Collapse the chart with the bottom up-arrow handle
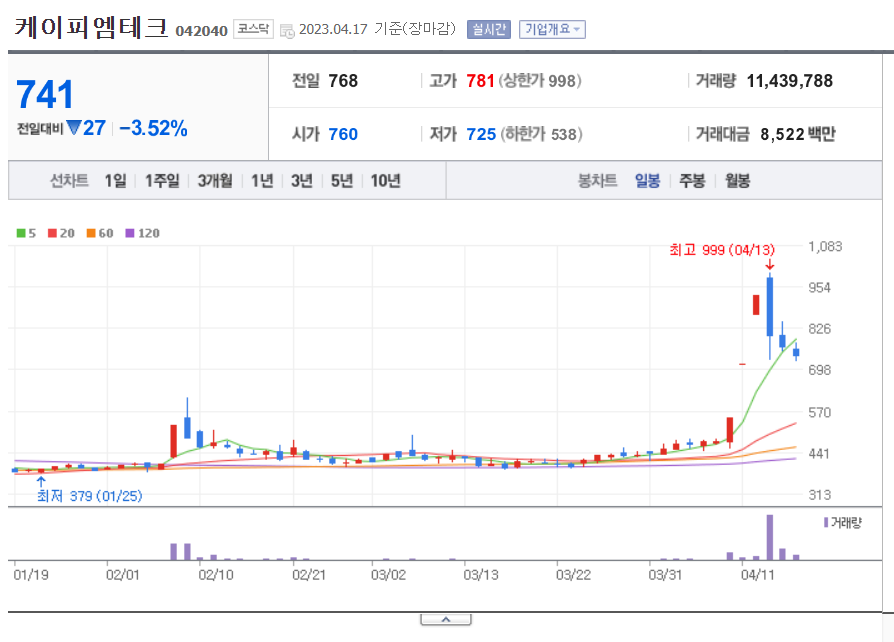 pyautogui.click(x=446, y=619)
